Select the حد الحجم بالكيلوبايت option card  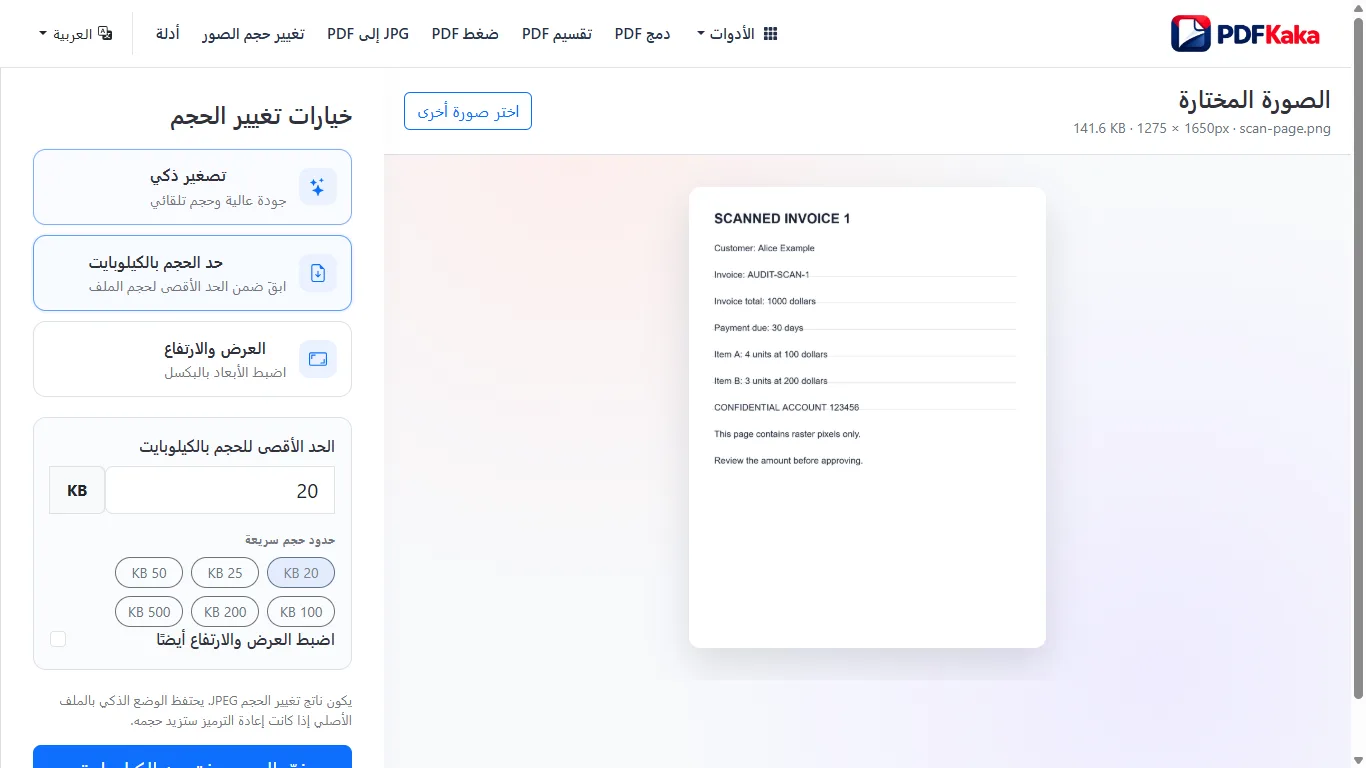192,273
